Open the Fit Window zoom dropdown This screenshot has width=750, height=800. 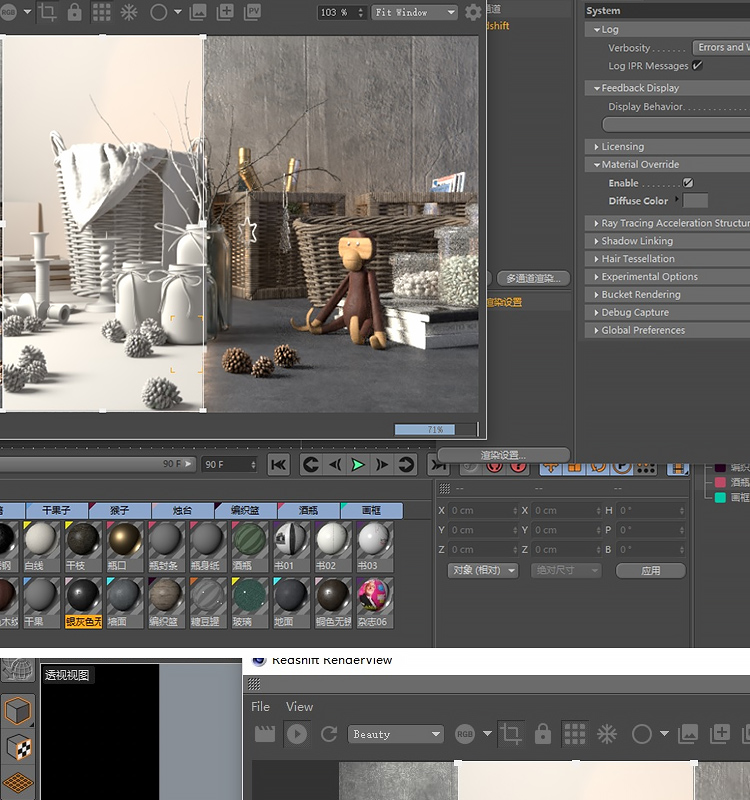(414, 13)
